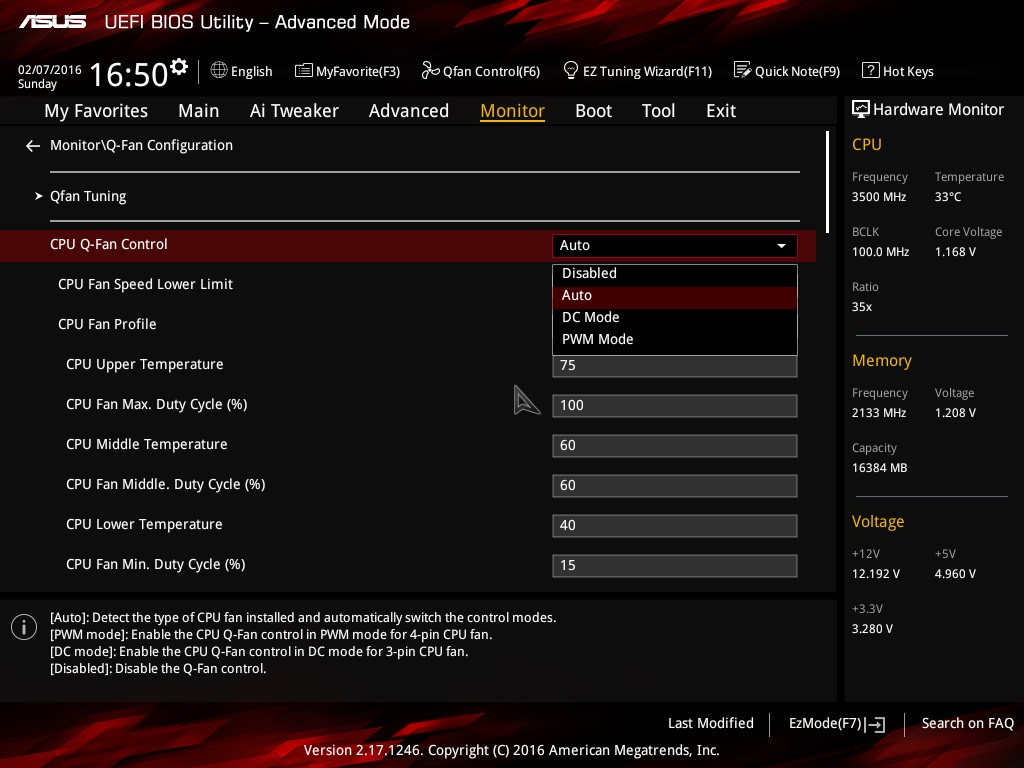1024x768 pixels.
Task: Go to the Boot tab
Action: (593, 111)
